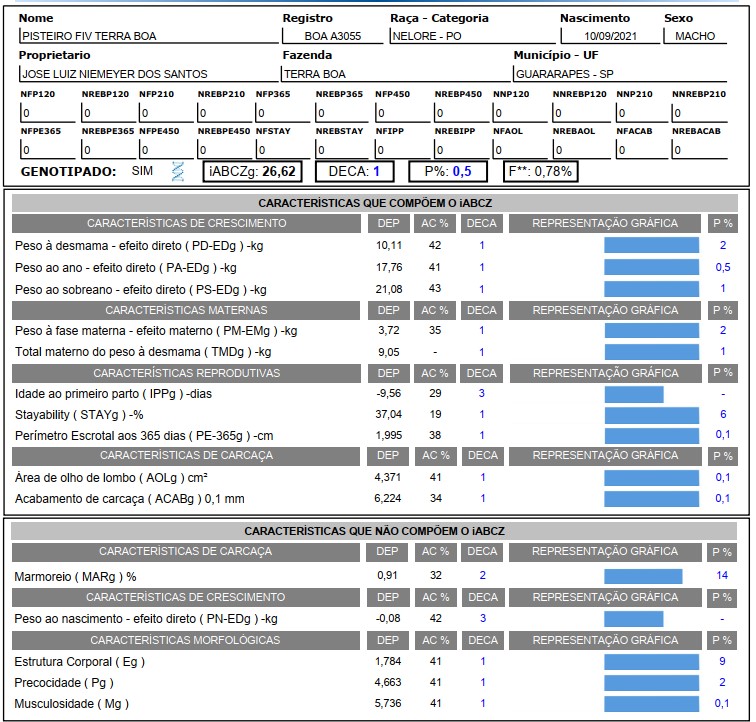Viewport: 756px width, 722px height.
Task: Click the Município field GUARARAPES - SP
Action: click(x=620, y=74)
